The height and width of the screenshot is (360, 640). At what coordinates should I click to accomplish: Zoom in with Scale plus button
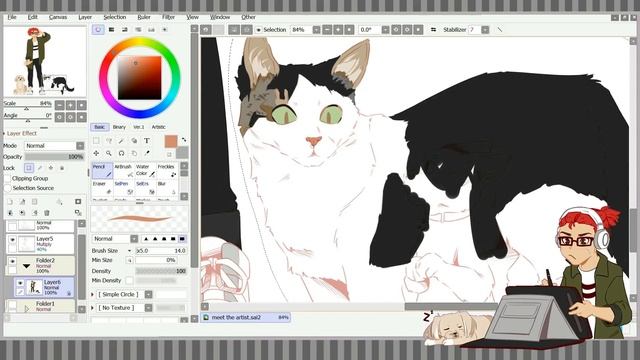71,105
